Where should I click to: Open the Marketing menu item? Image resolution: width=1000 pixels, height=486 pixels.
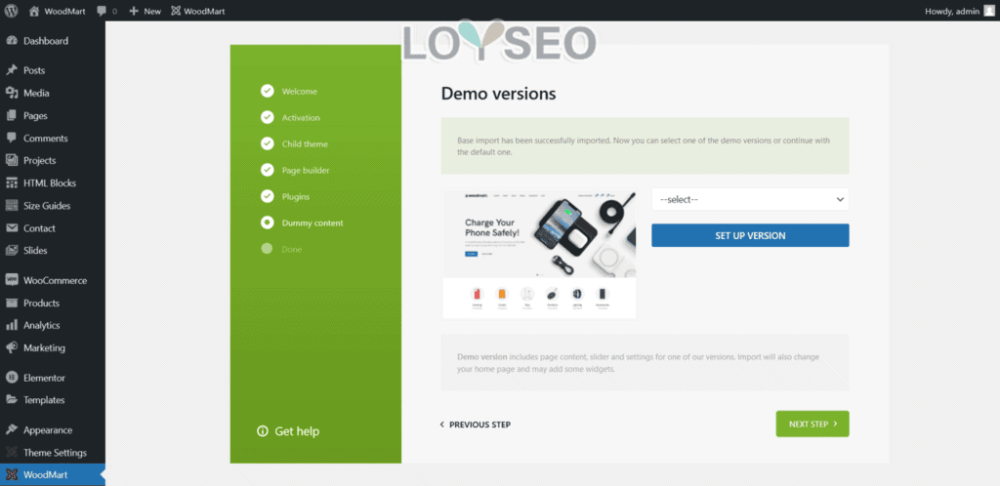pyautogui.click(x=52, y=348)
